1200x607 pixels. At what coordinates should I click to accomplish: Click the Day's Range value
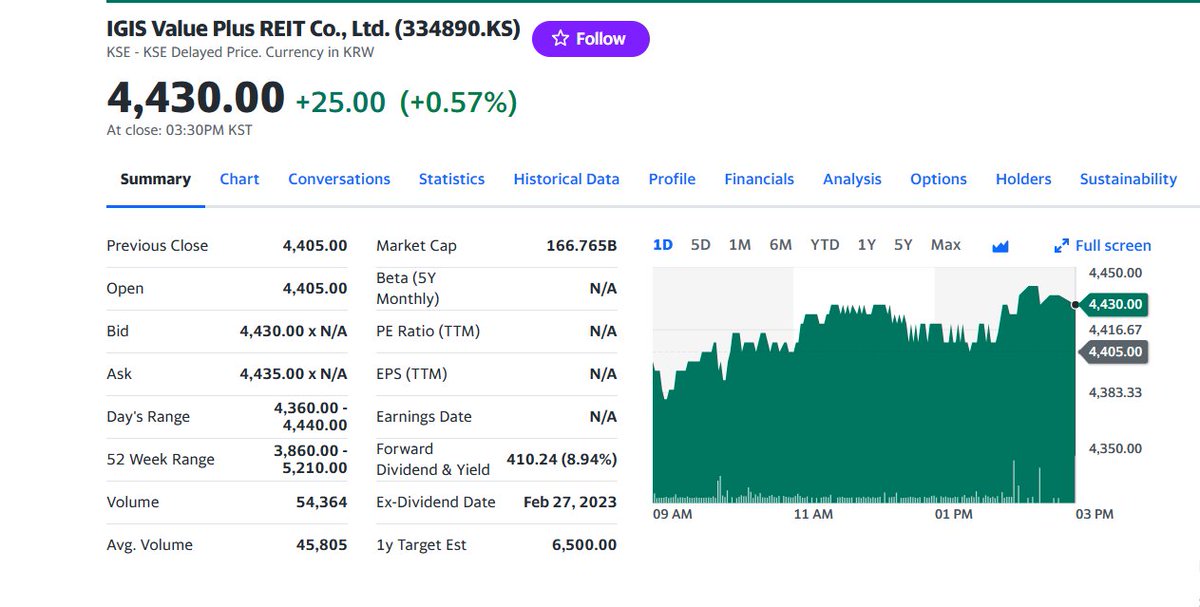(x=310, y=417)
